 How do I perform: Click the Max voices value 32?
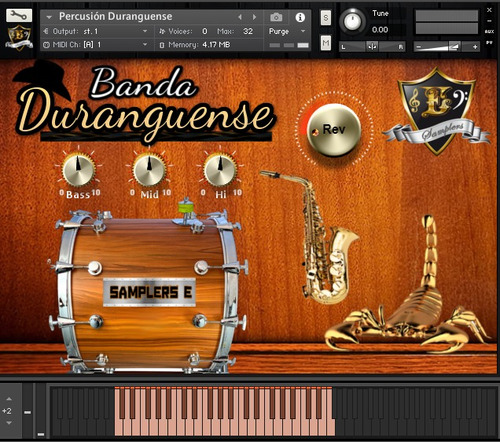pyautogui.click(x=248, y=31)
